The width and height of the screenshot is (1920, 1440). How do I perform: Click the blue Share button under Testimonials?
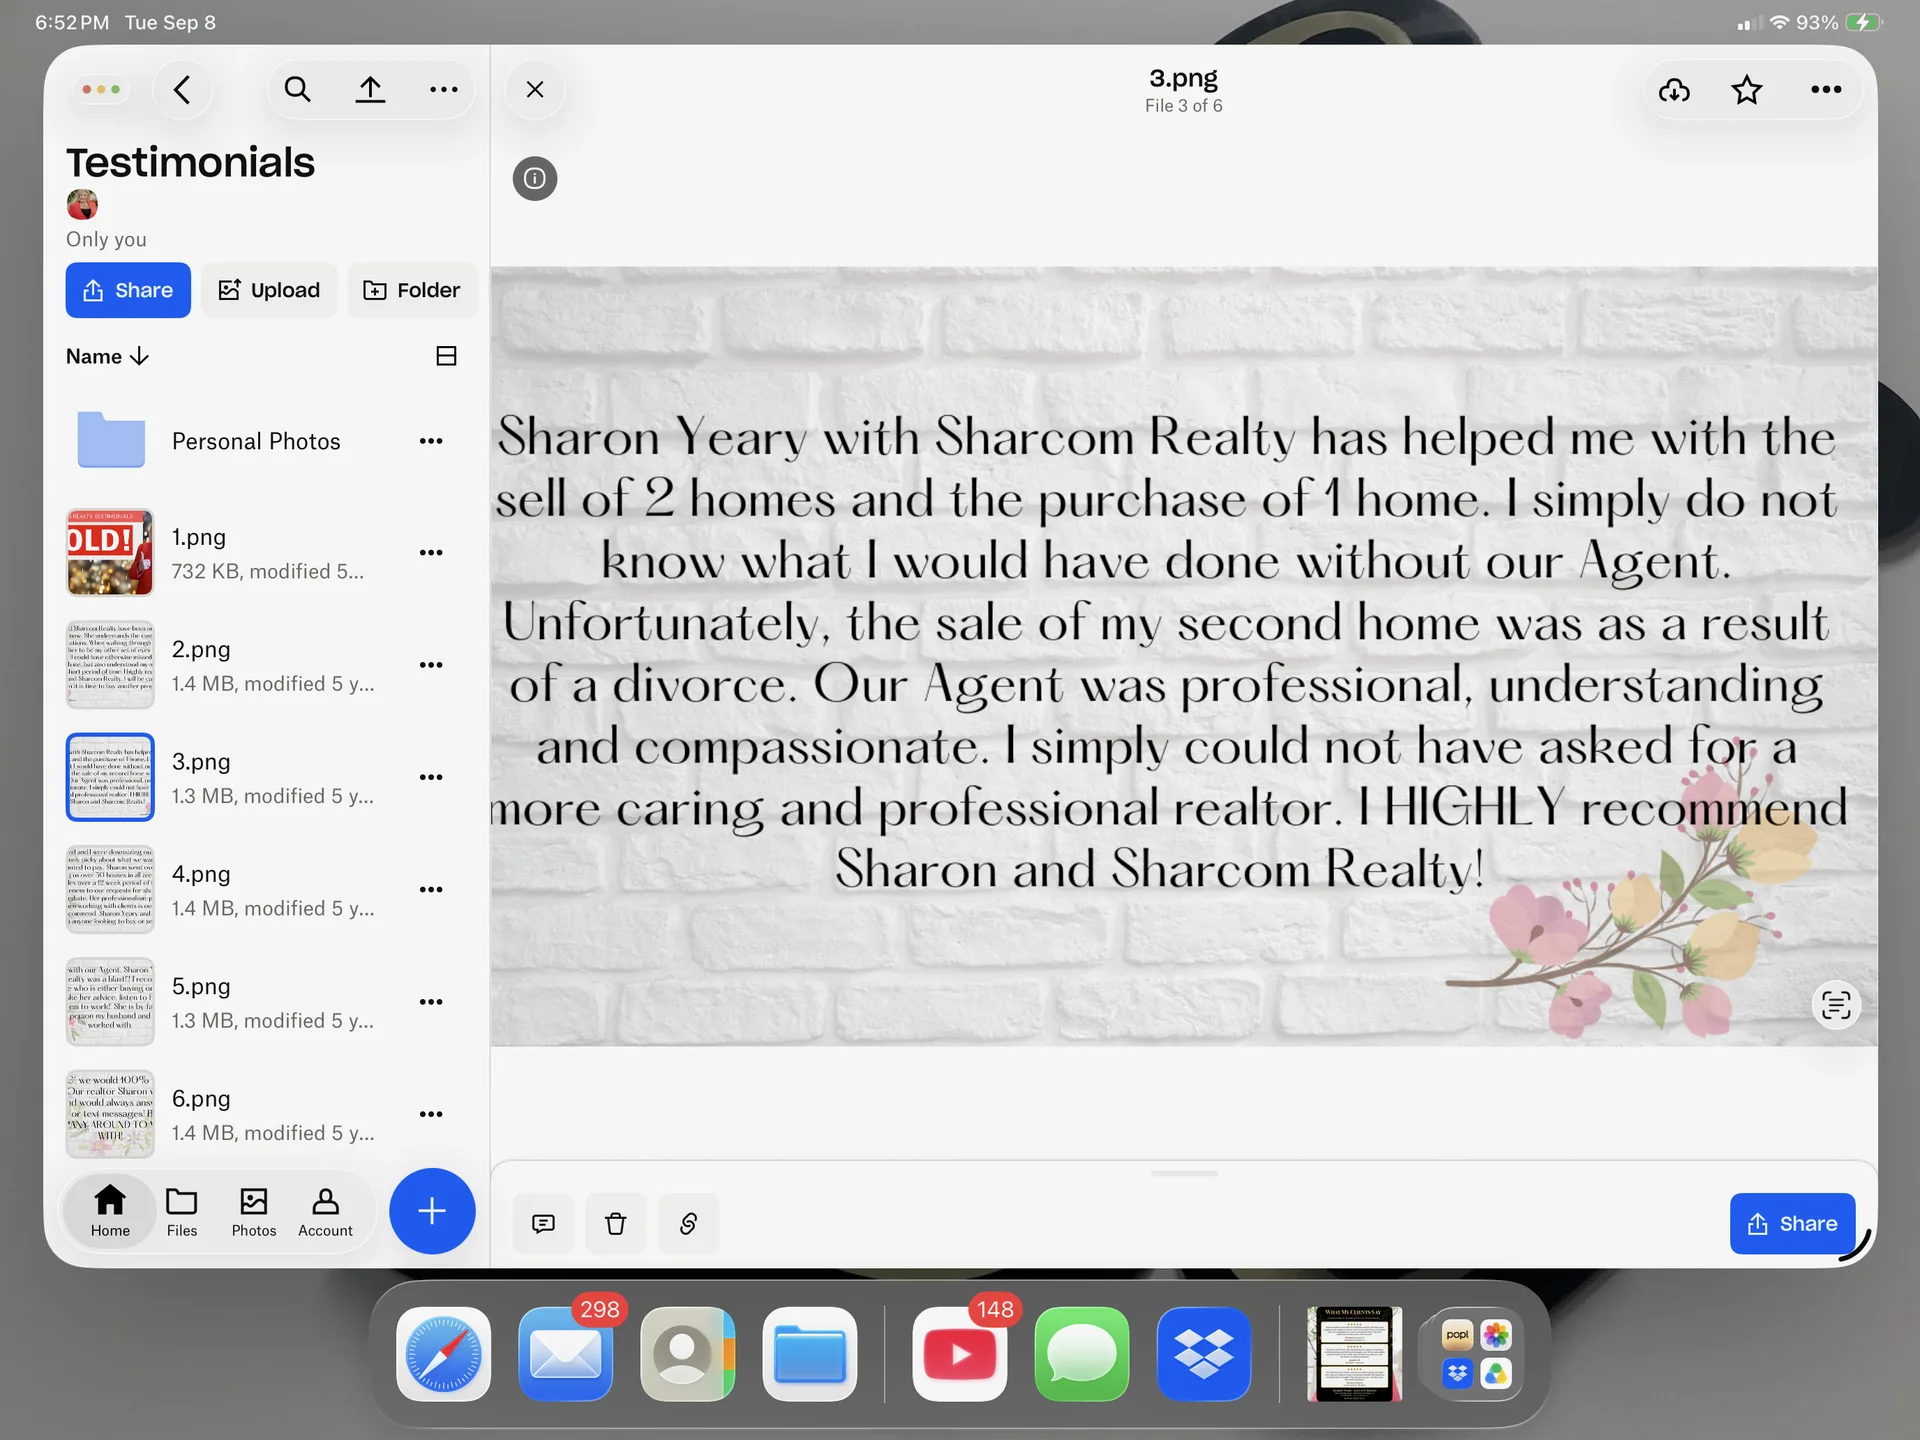coord(128,290)
